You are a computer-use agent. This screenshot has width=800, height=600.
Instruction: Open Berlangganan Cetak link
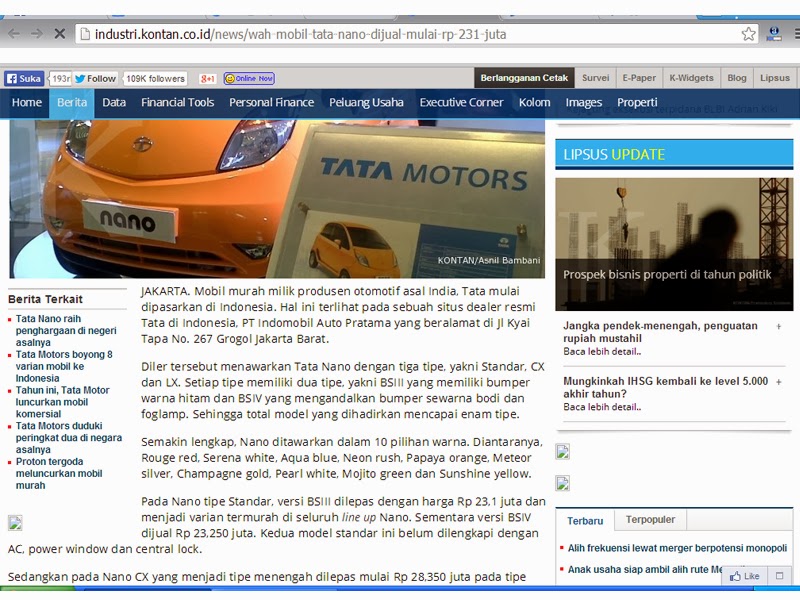[524, 78]
